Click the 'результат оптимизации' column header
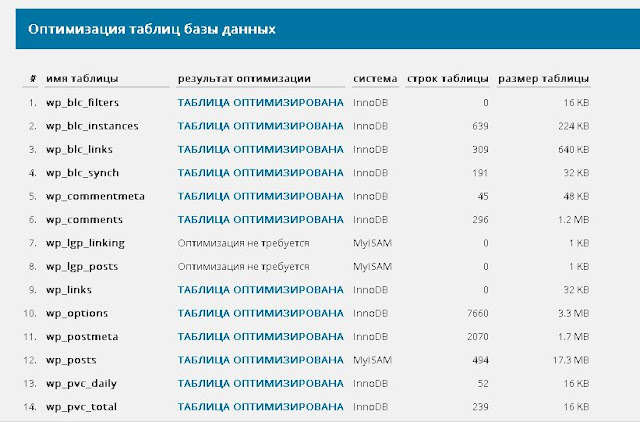This screenshot has width=640, height=422. click(244, 78)
